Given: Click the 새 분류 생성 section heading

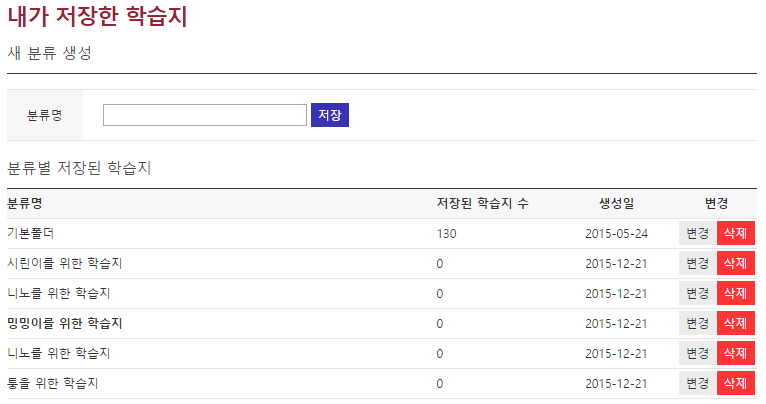Looking at the screenshot, I should point(49,53).
